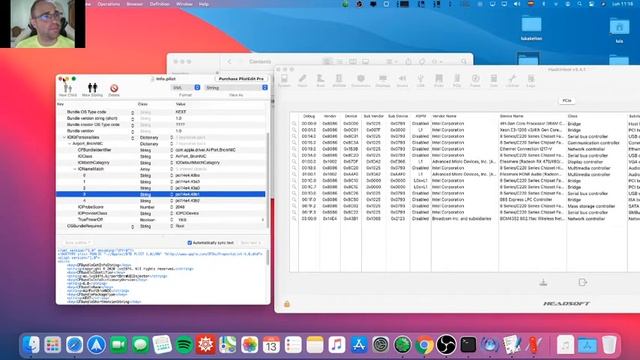This screenshot has width=640, height=360.
Task: Open Hackintool Extensions section
Action: 361,80
